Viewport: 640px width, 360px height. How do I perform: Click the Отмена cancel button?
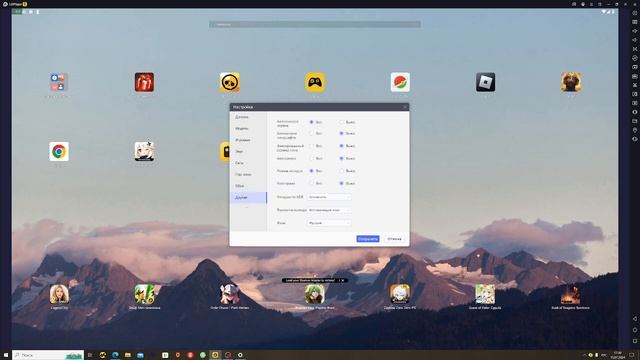(x=394, y=239)
